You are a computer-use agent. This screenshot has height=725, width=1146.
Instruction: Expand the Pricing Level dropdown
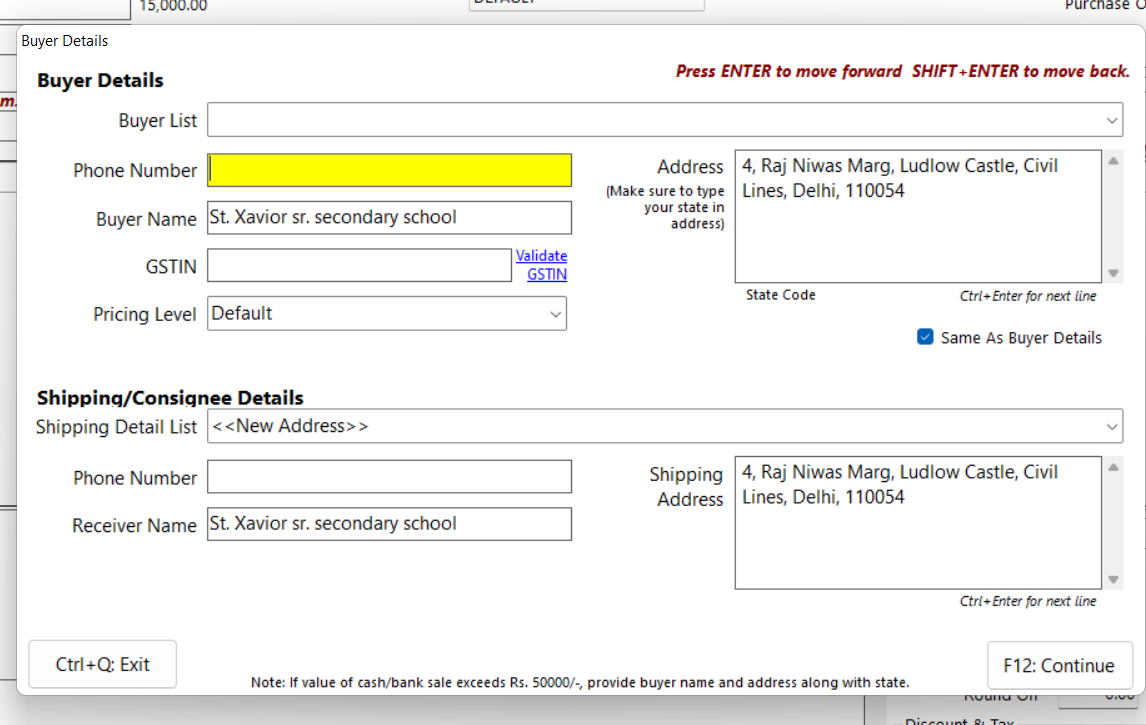click(x=387, y=313)
